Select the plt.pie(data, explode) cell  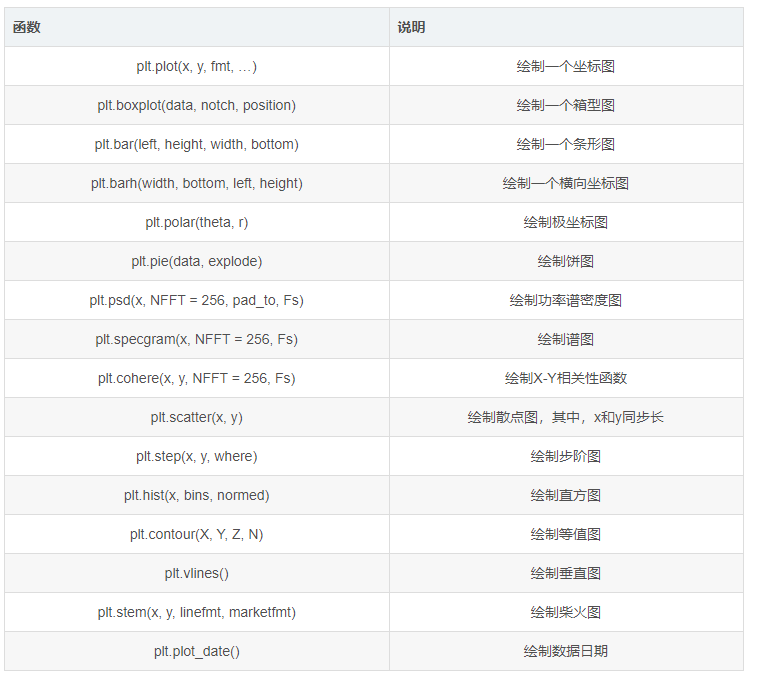coord(197,262)
